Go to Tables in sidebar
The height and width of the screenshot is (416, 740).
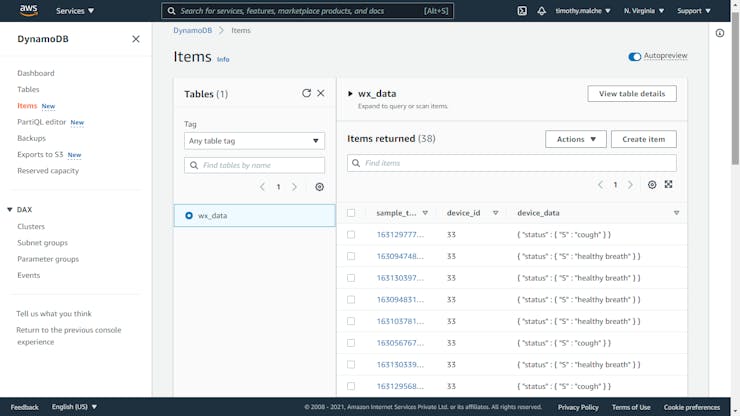coord(28,89)
